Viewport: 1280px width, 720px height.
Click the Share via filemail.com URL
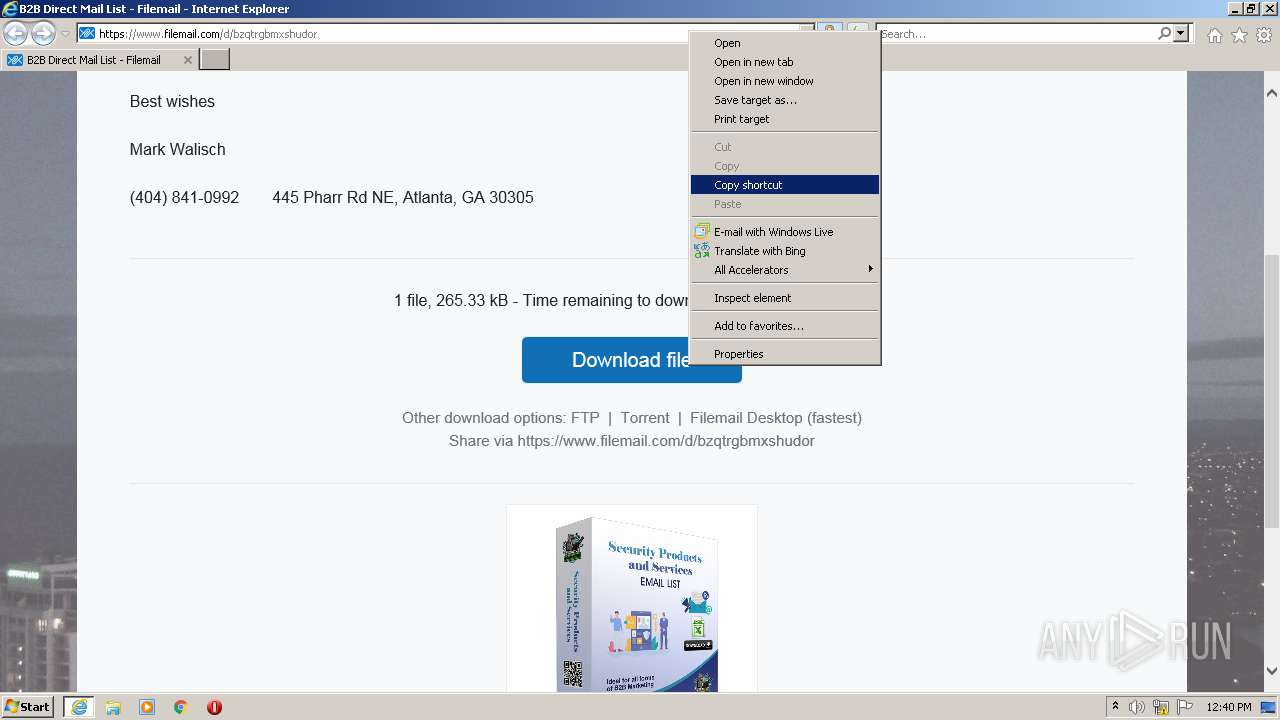(x=666, y=441)
